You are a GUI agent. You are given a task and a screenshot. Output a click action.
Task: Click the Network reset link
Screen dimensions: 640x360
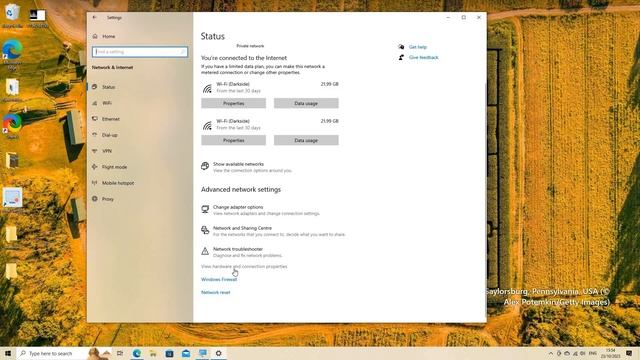point(216,293)
